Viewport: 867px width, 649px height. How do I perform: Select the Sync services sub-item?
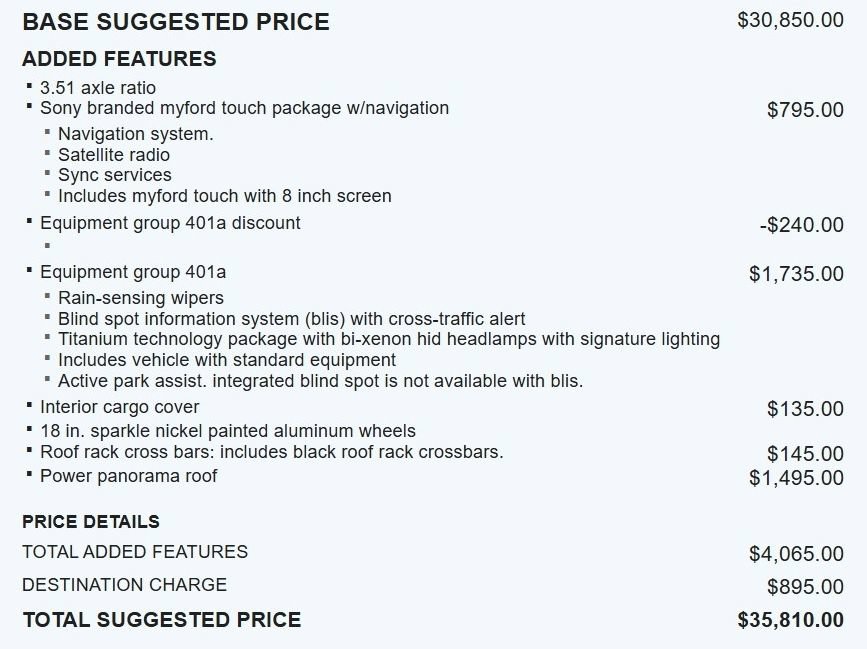pyautogui.click(x=114, y=175)
